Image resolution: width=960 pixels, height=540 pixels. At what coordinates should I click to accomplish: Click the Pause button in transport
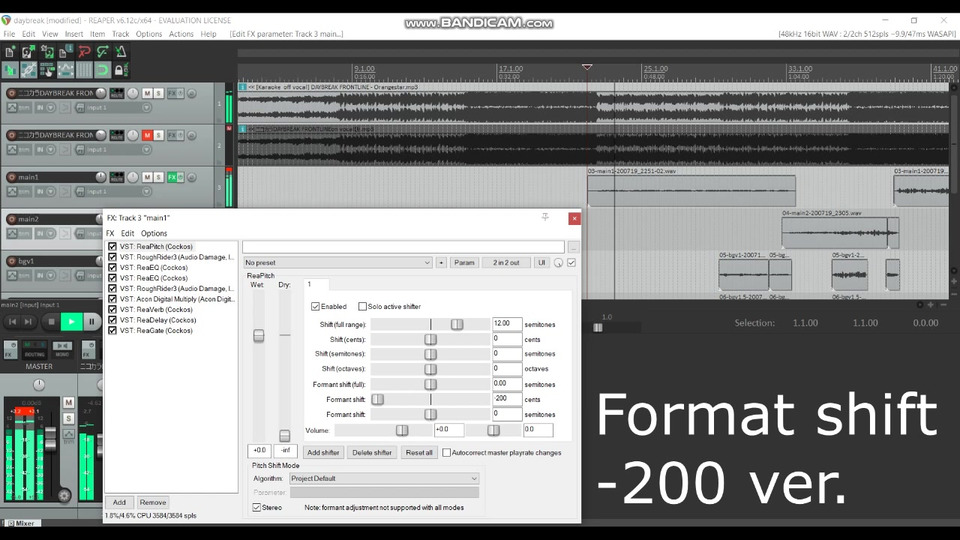point(92,321)
